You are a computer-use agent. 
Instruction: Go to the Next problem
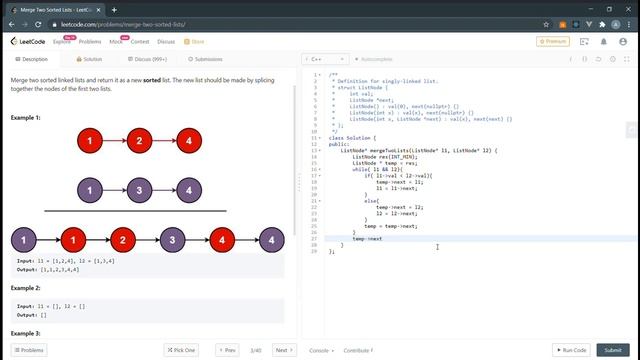point(284,350)
